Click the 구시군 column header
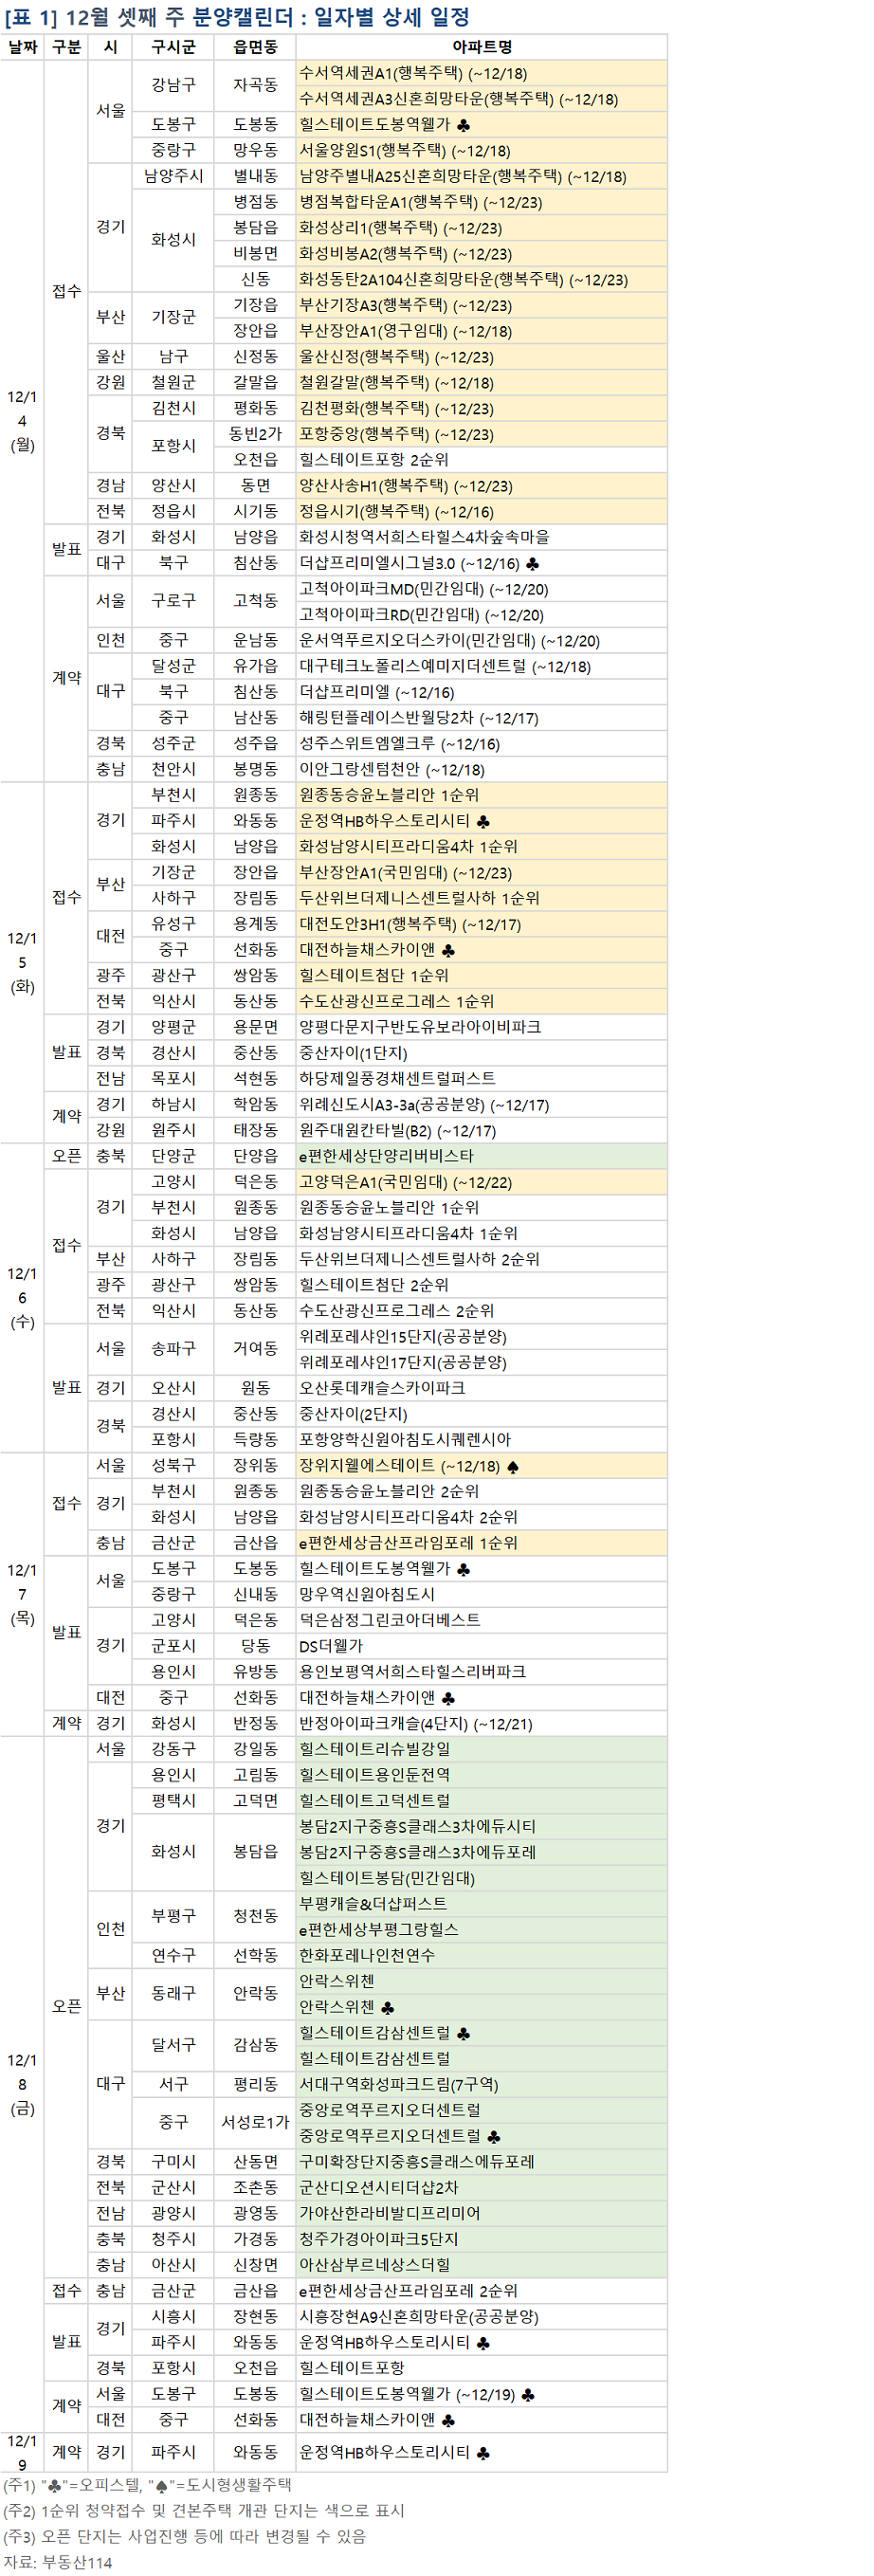Image resolution: width=874 pixels, height=2576 pixels. (173, 47)
